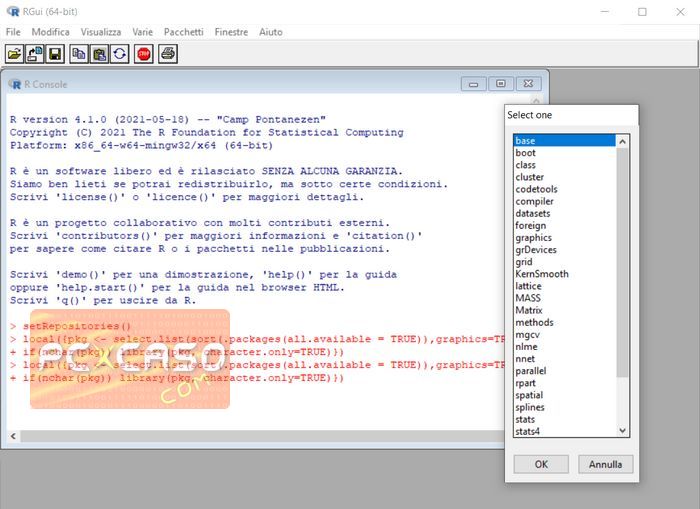Stop current computation with the red STOP icon
Image resolution: width=700 pixels, height=509 pixels.
tap(144, 54)
